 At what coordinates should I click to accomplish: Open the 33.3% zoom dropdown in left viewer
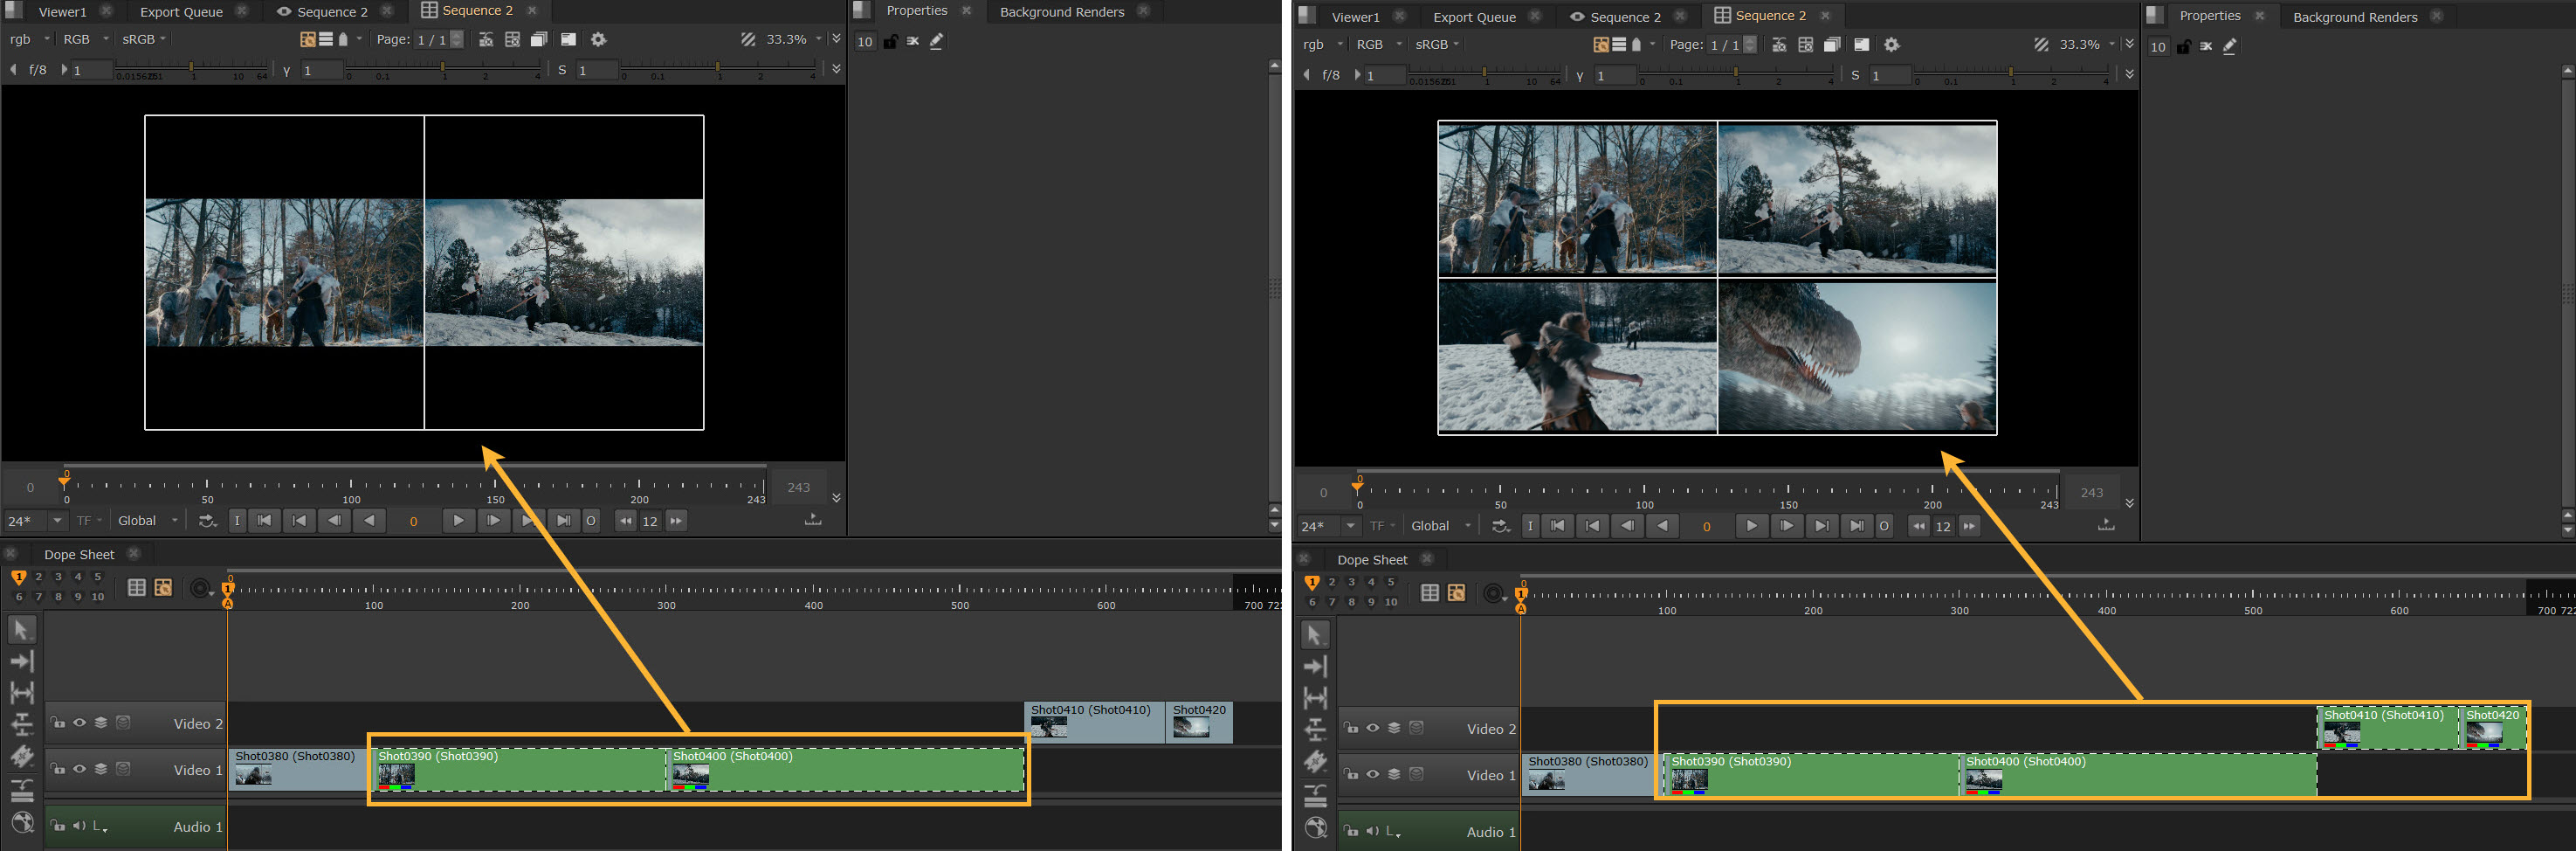(x=794, y=39)
